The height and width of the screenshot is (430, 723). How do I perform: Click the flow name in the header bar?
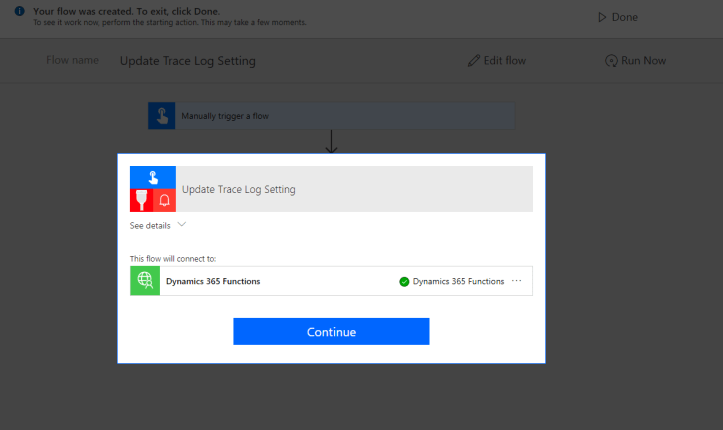point(187,61)
